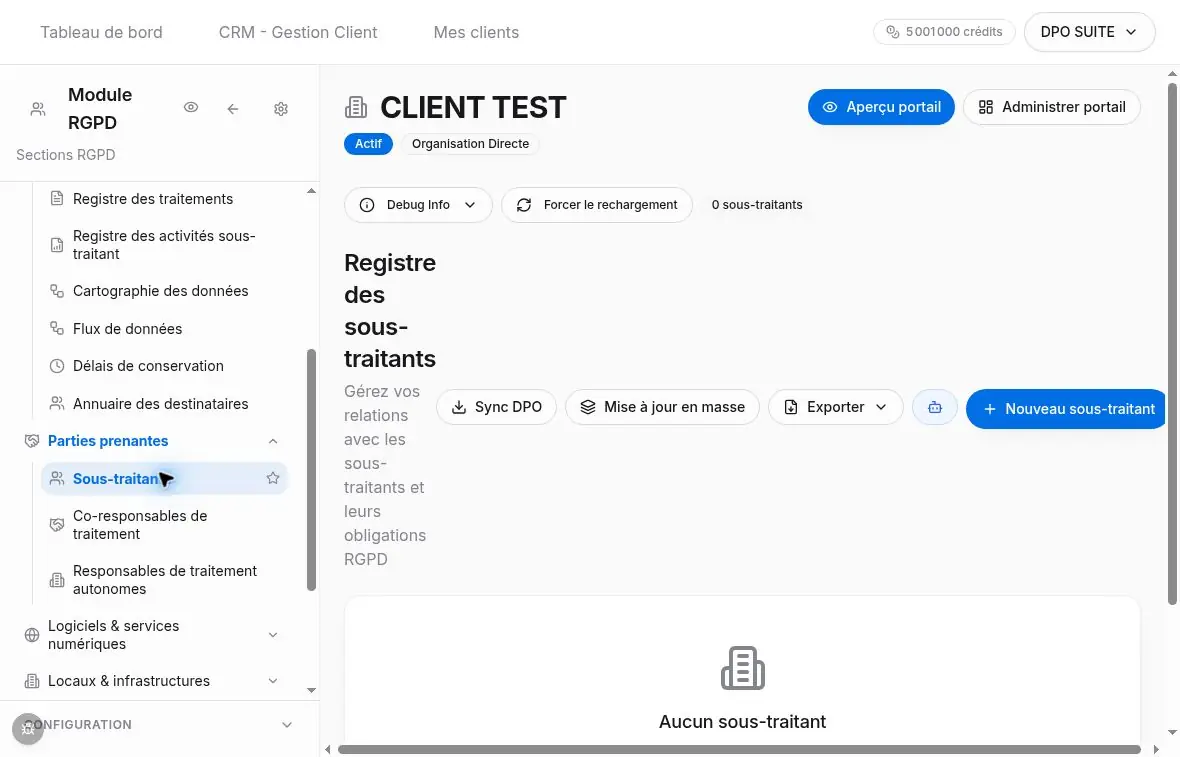Image resolution: width=1180 pixels, height=757 pixels.
Task: Click the Annuaire des destinataires people icon
Action: (56, 403)
